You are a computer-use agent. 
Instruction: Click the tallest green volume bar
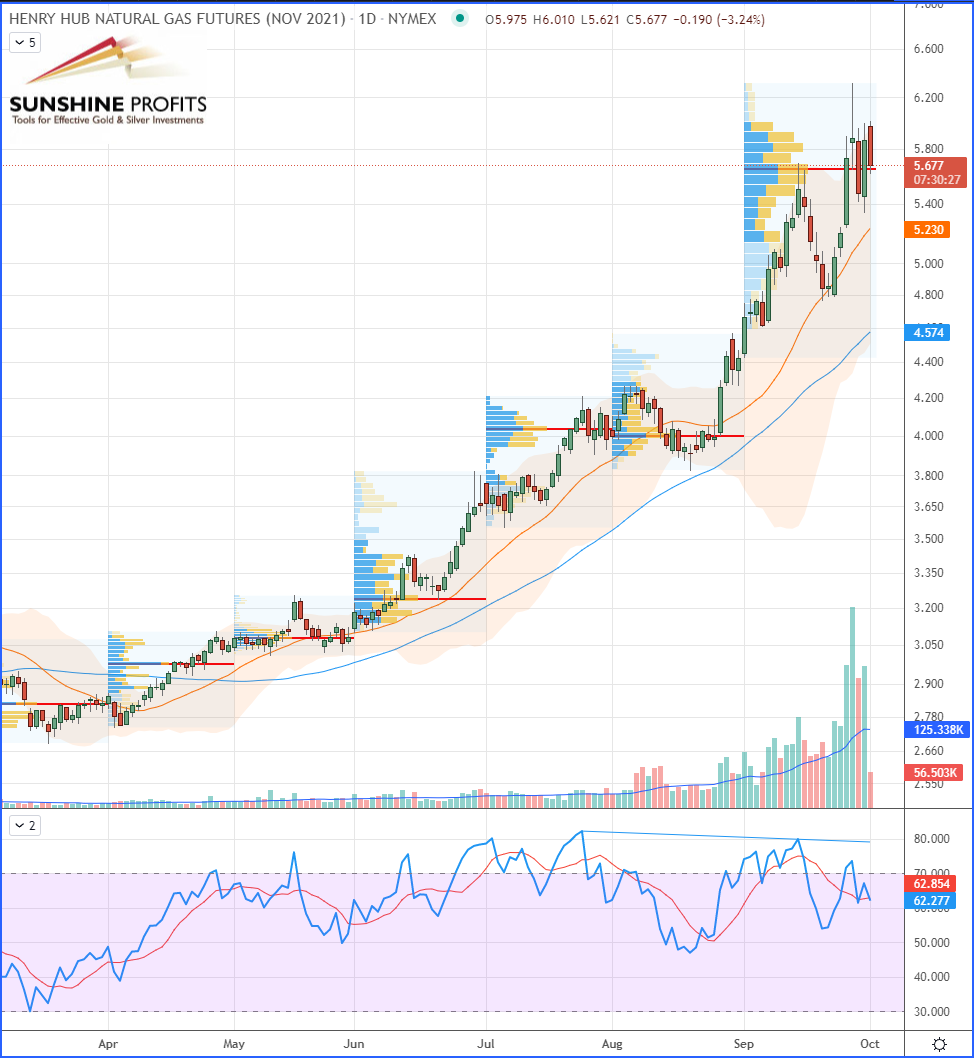[x=853, y=707]
